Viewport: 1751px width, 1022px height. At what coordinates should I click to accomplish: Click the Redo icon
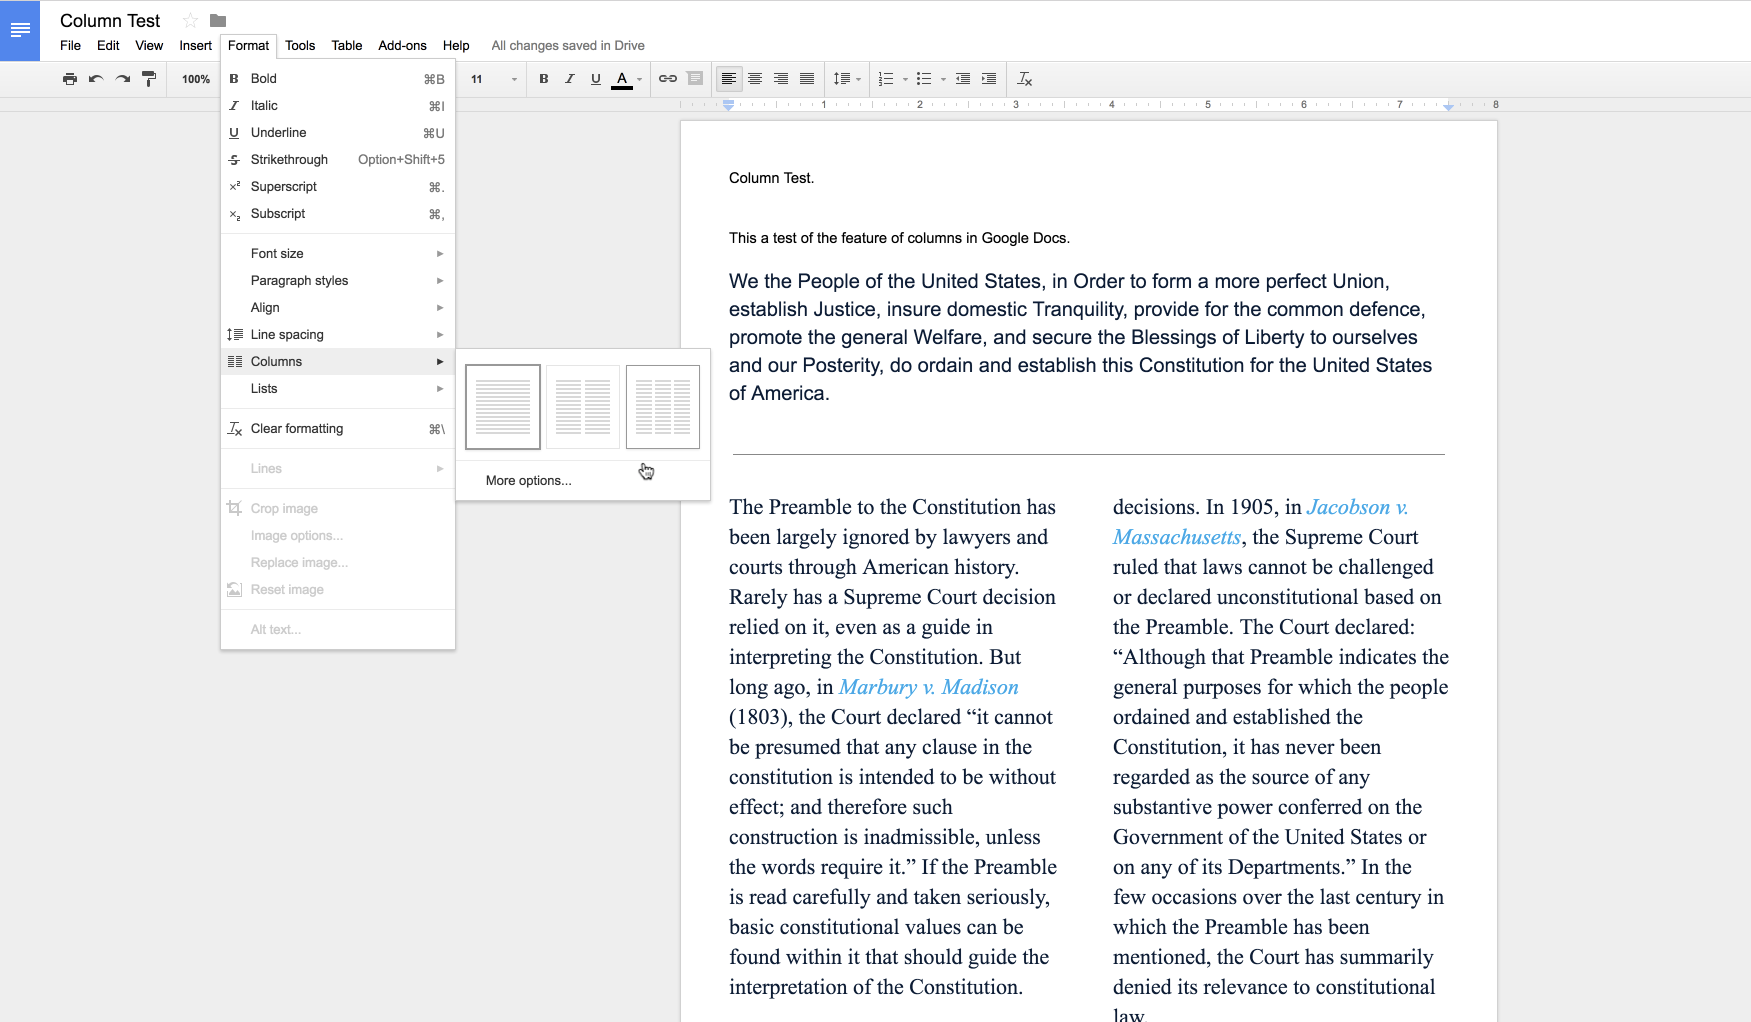[121, 79]
